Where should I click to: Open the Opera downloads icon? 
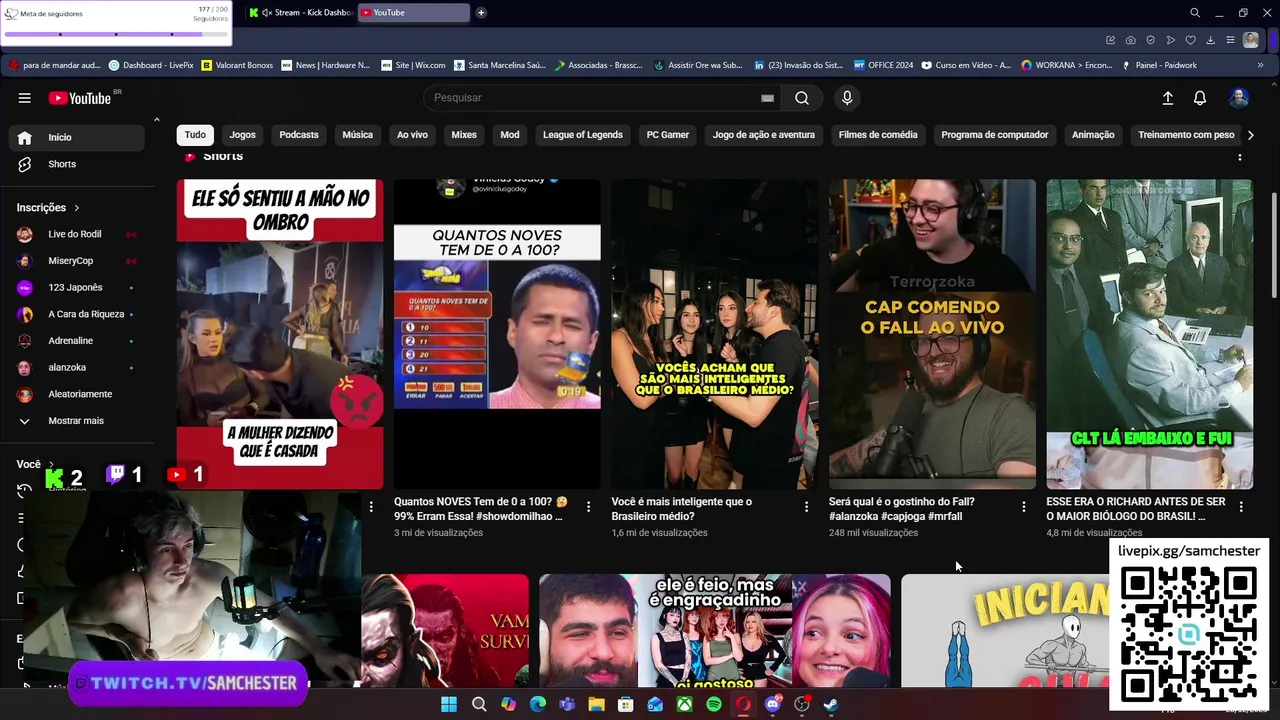point(1210,40)
